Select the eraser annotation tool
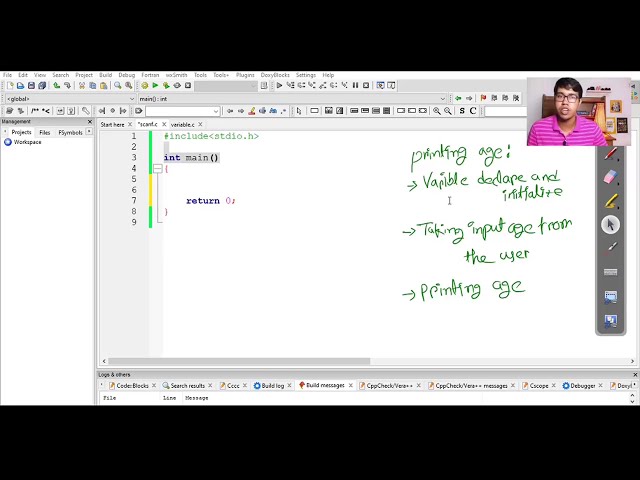 [611, 177]
